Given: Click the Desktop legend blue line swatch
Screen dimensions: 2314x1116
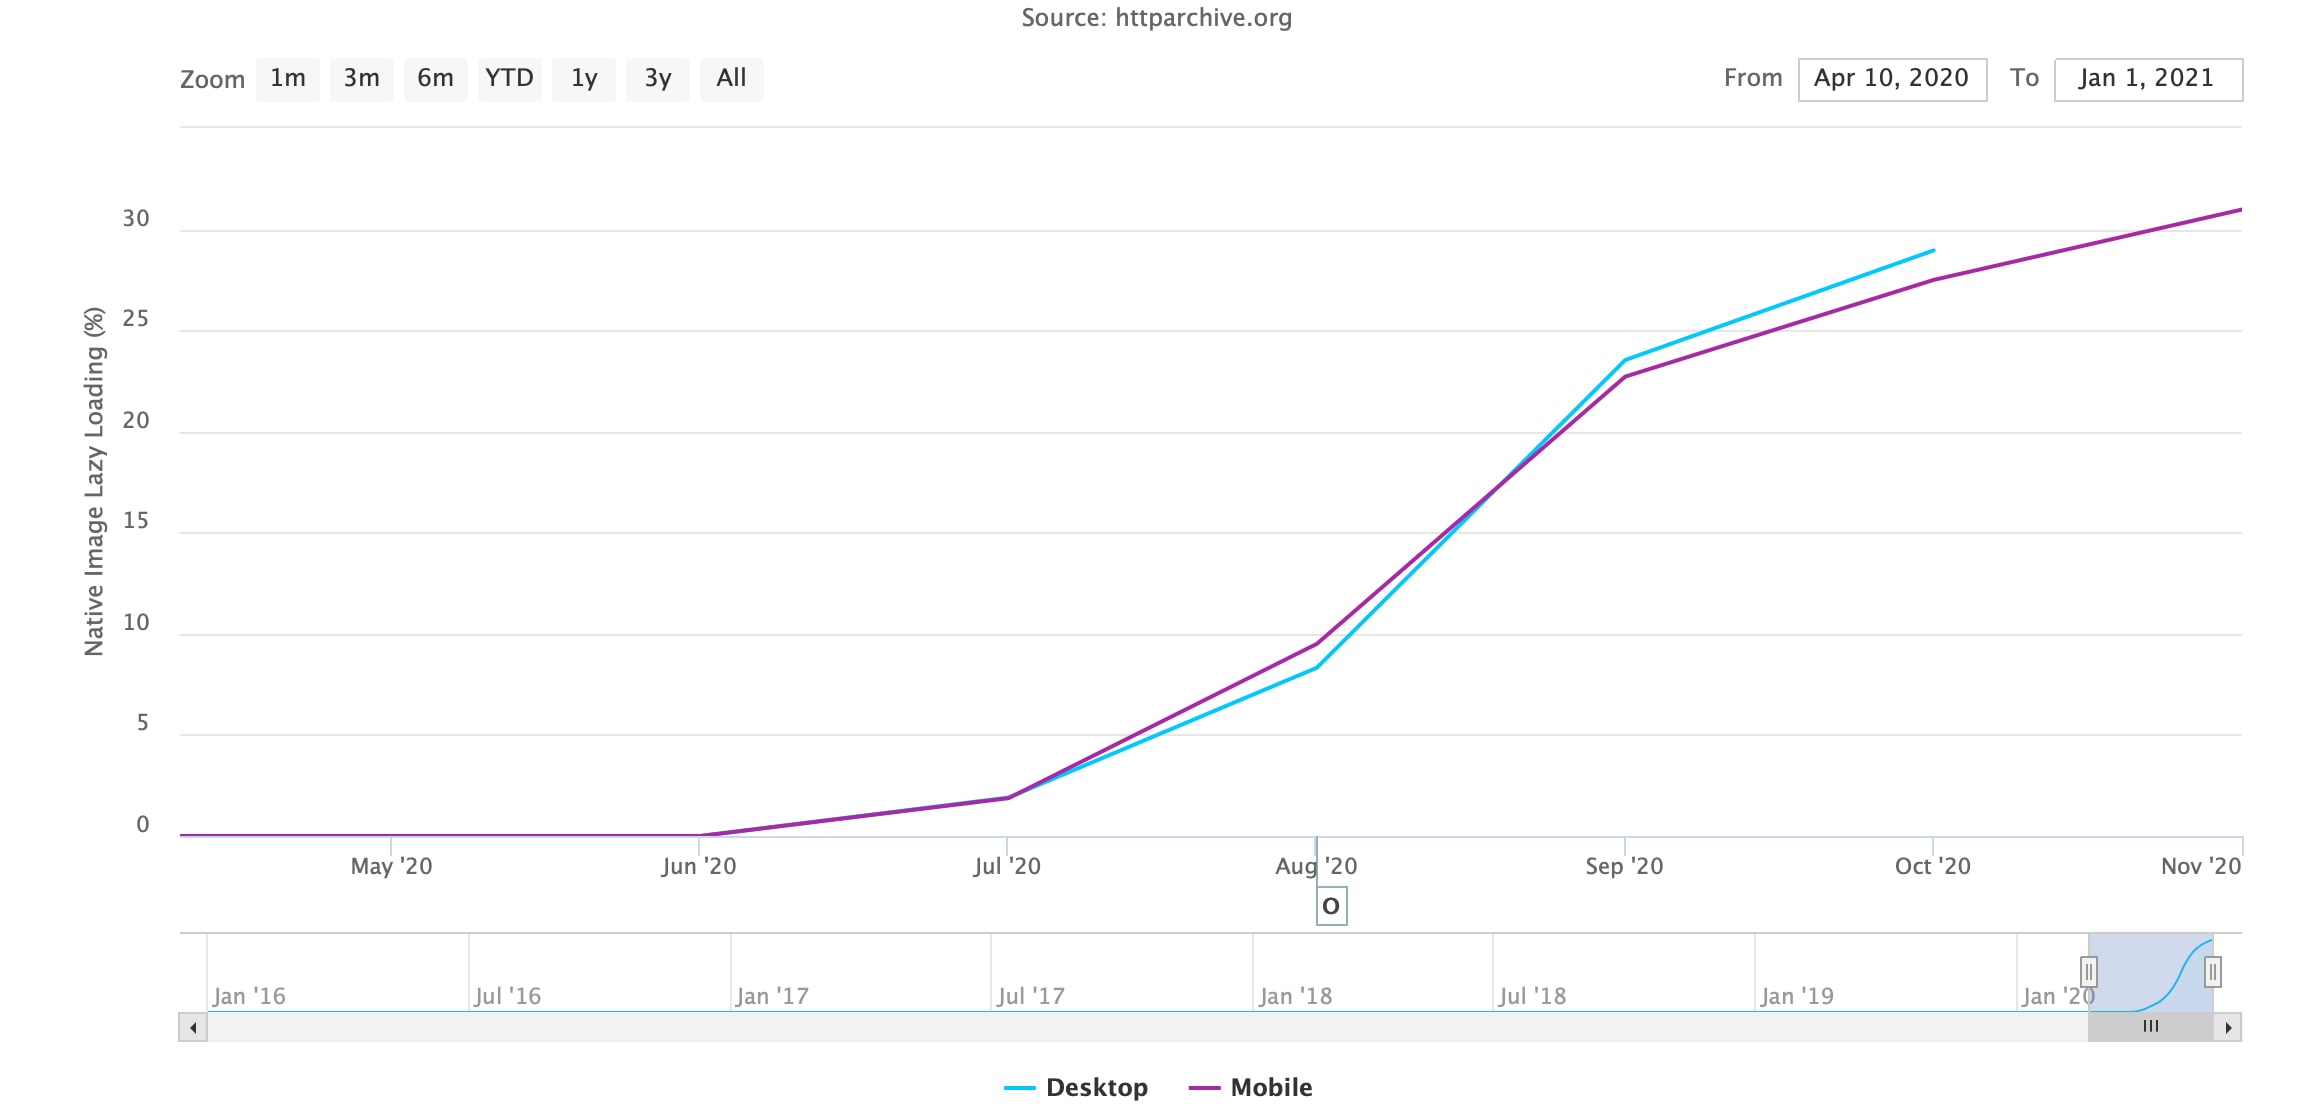Looking at the screenshot, I should 1019,1088.
